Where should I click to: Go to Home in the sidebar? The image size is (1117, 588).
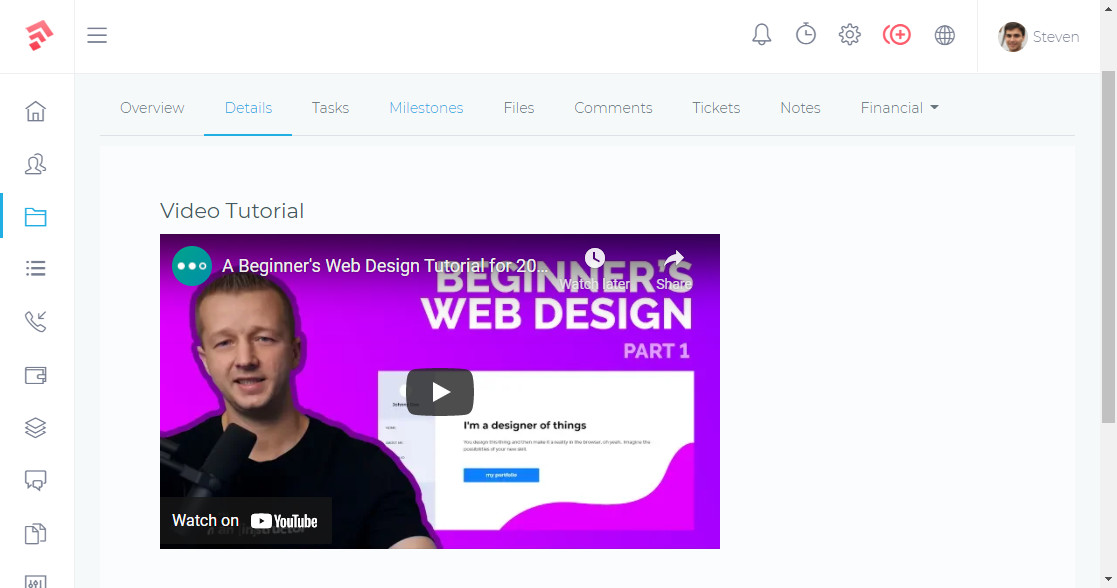36,111
